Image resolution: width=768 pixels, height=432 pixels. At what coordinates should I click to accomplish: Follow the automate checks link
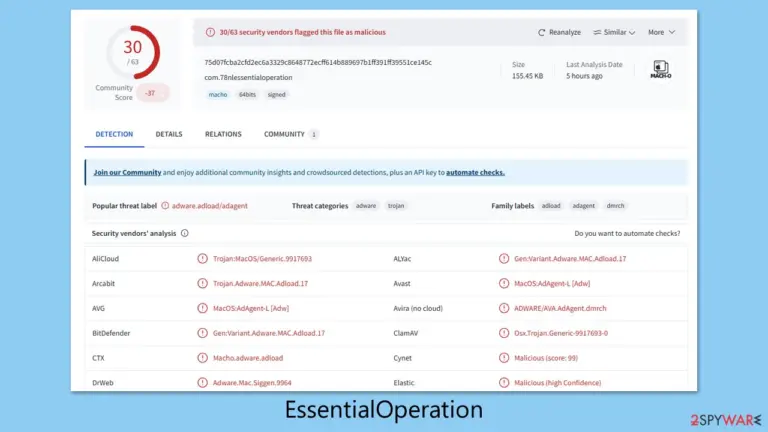pyautogui.click(x=475, y=172)
